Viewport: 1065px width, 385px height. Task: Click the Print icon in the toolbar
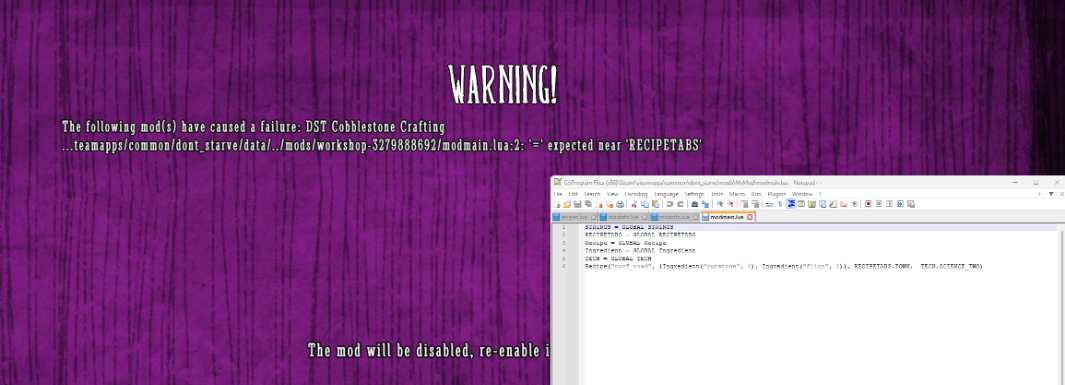[x=620, y=204]
